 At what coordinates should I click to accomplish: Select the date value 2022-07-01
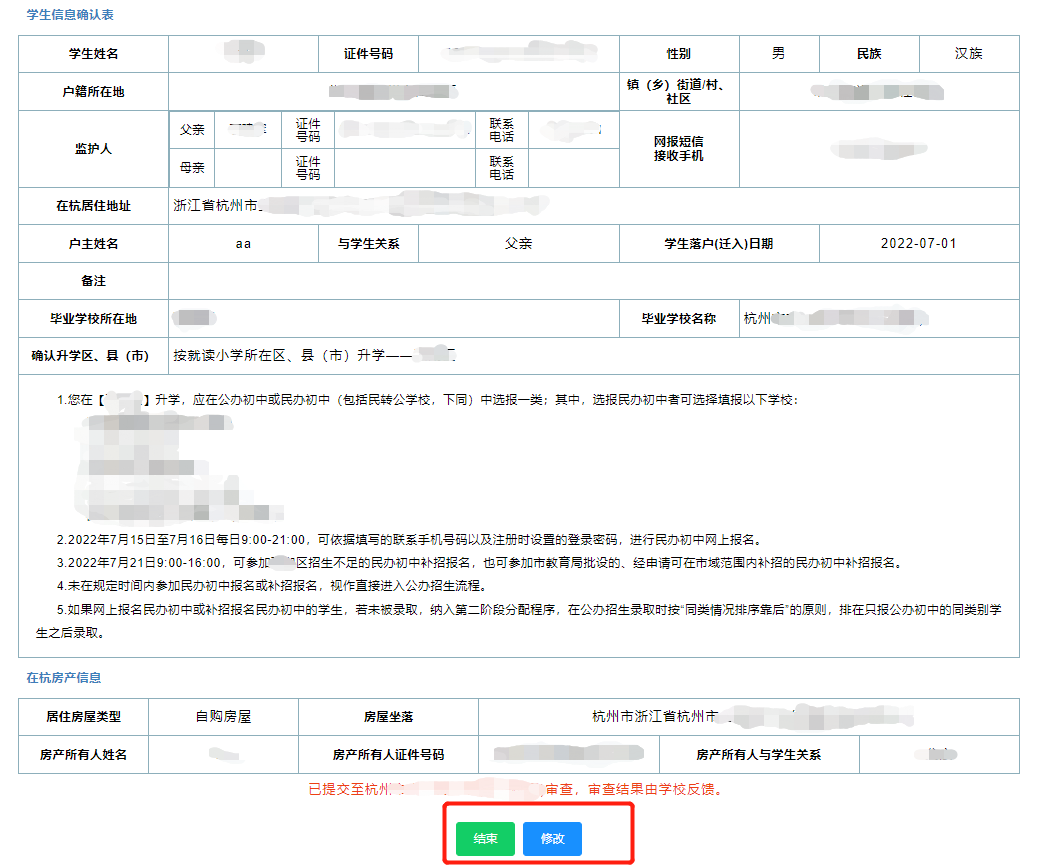click(918, 244)
